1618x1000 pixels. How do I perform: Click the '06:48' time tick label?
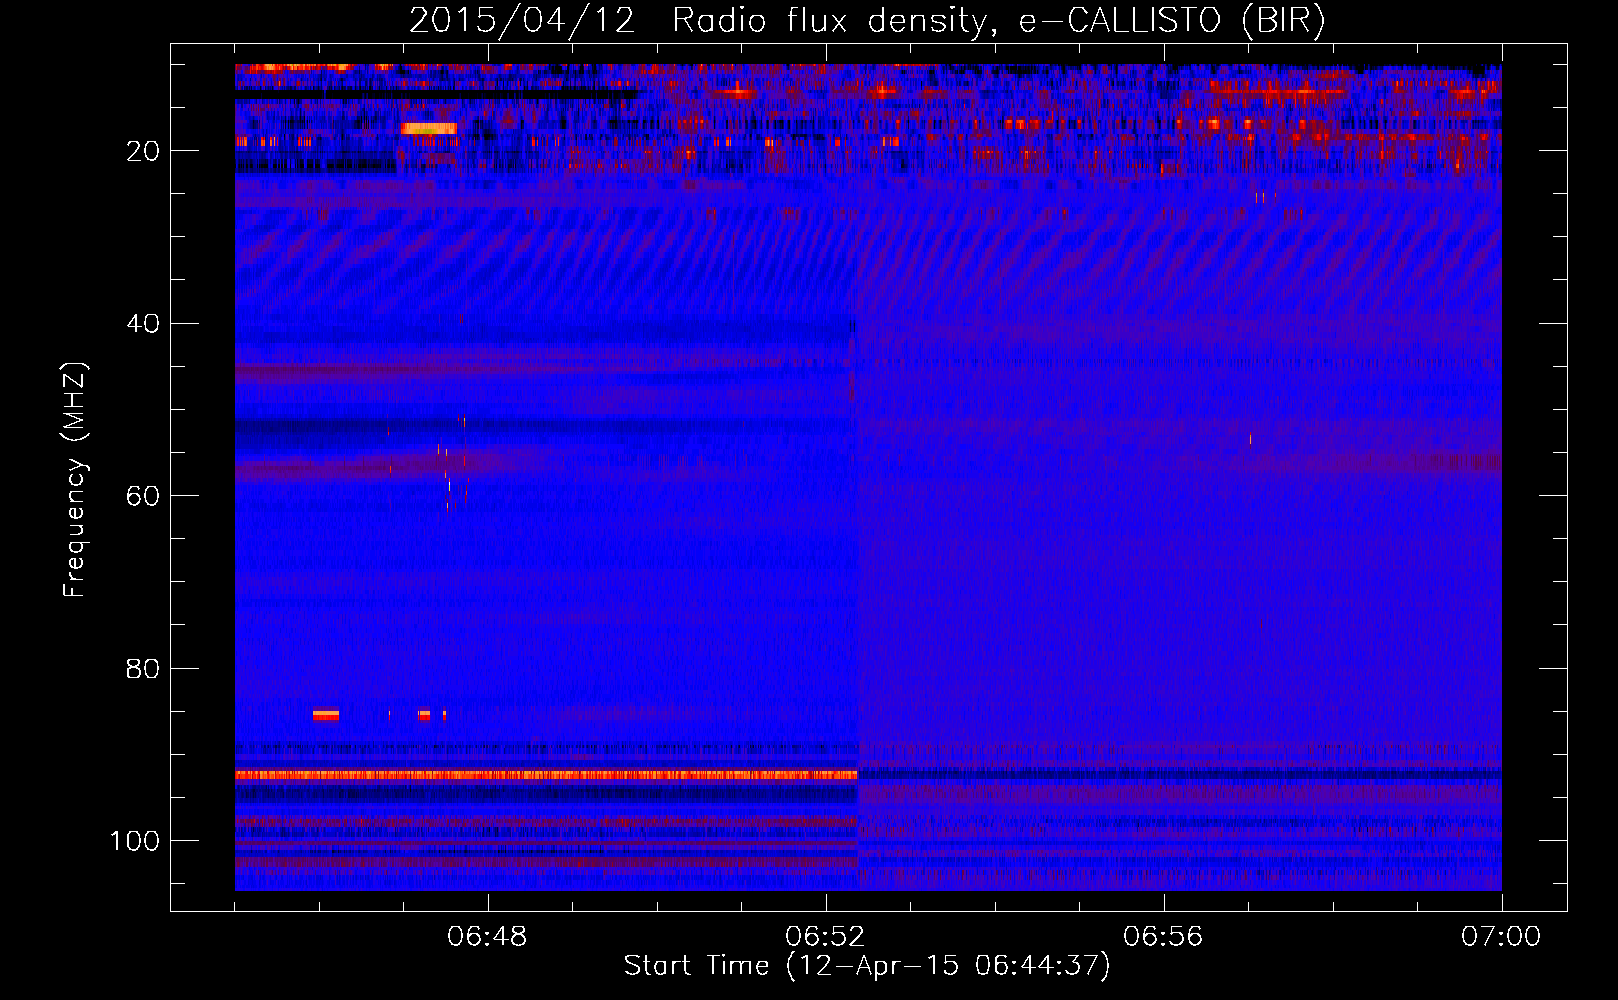[487, 937]
